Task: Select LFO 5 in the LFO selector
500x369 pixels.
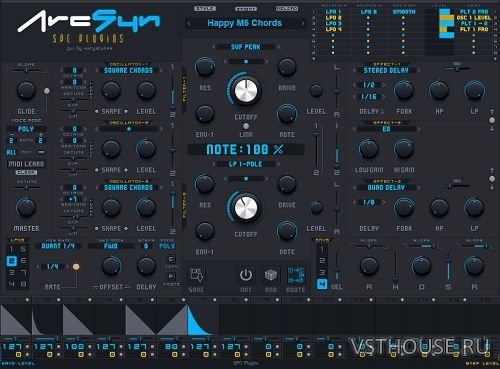Action: (23, 249)
